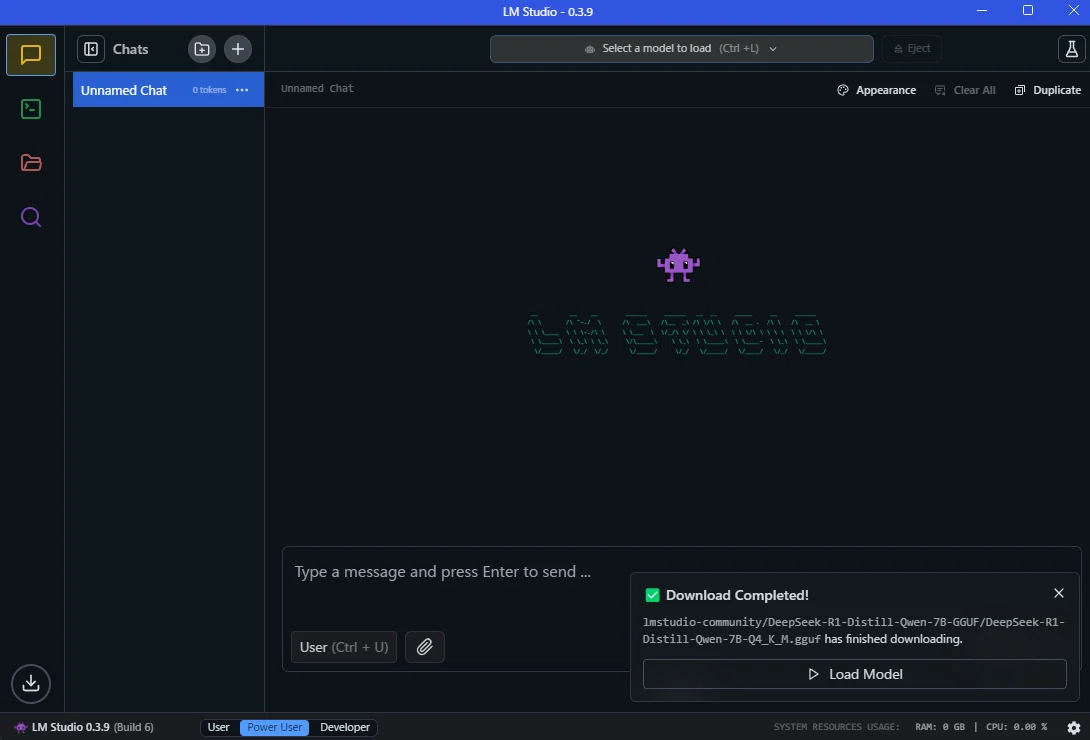1090x740 pixels.
Task: Click the RAM: 0 GB status entry
Action: 940,727
